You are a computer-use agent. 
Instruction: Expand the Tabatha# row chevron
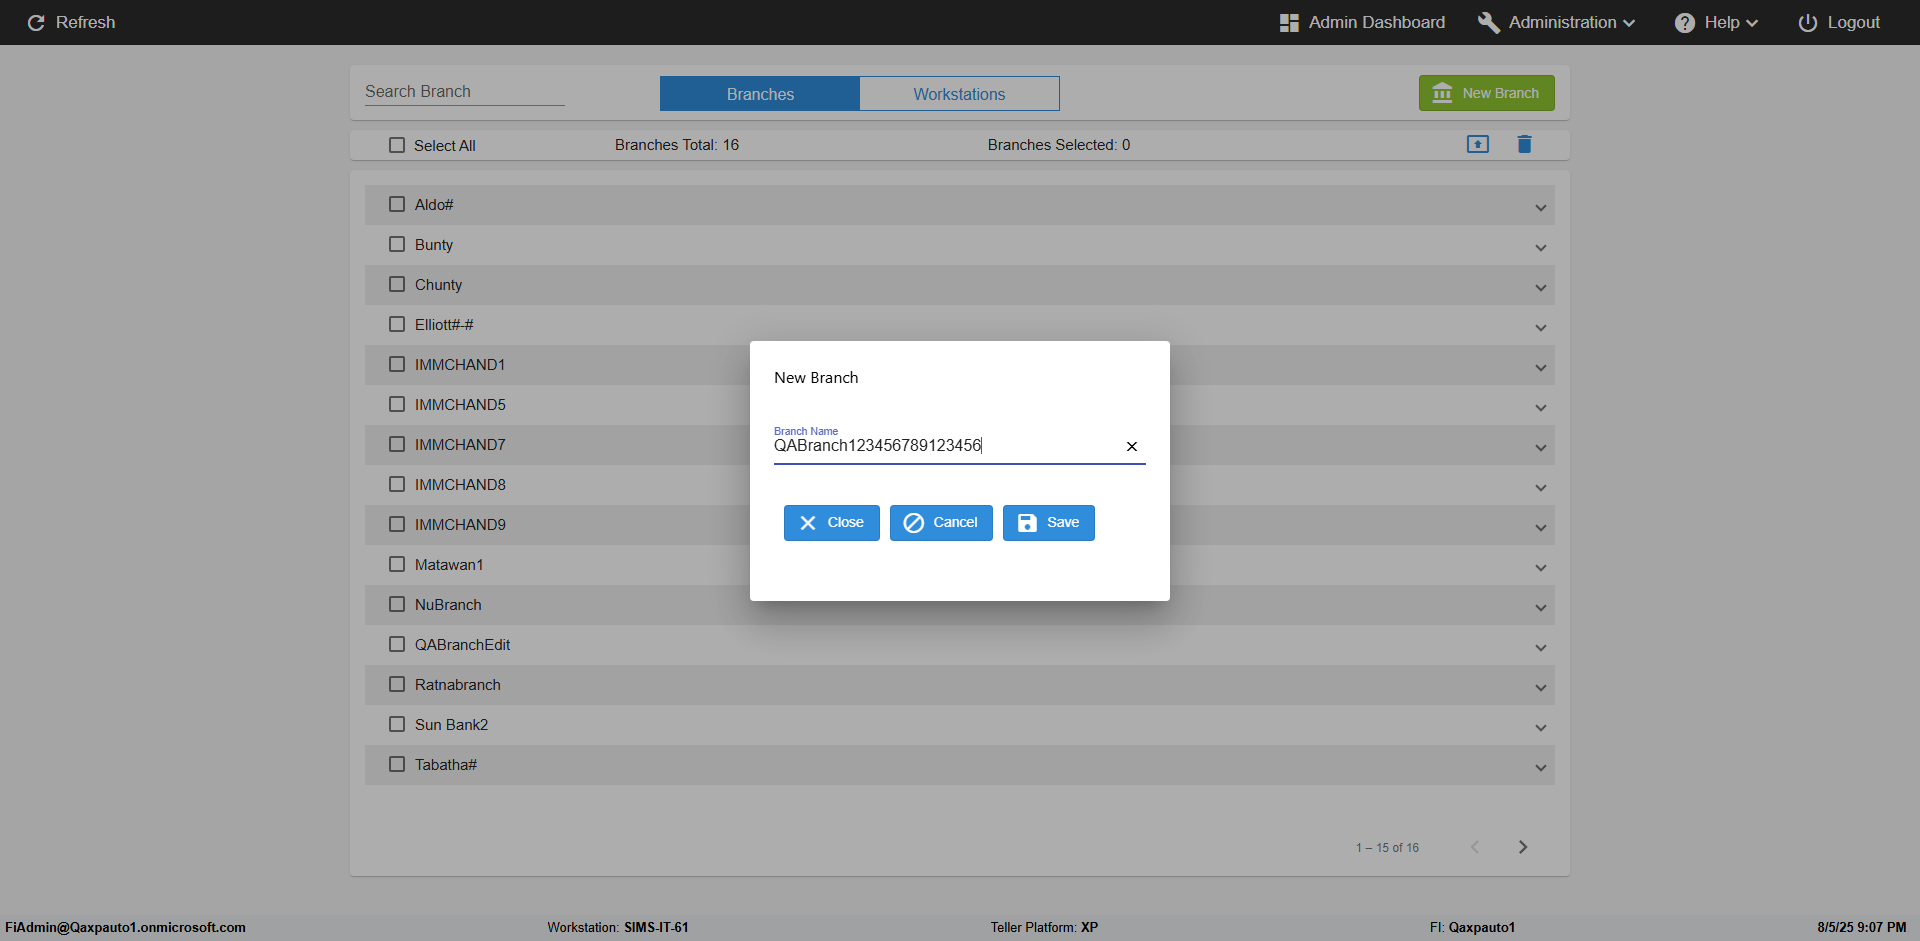[1541, 768]
